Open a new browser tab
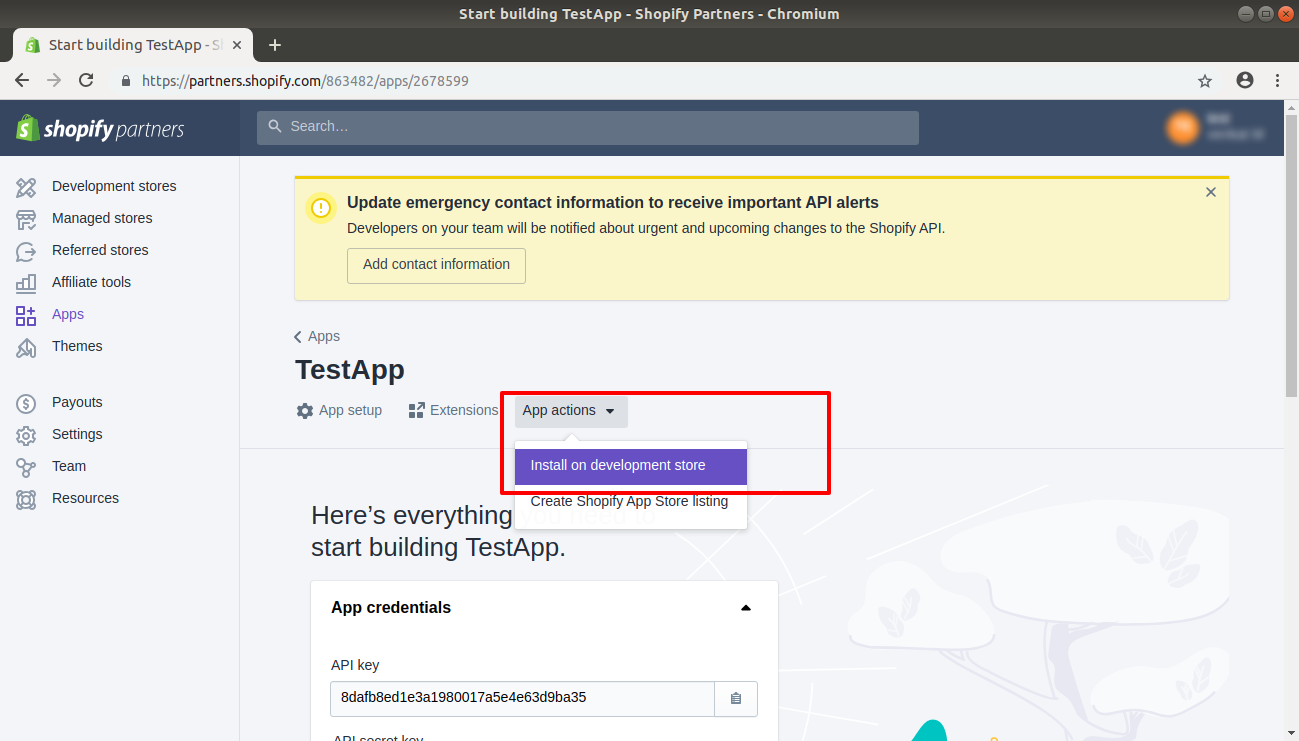Viewport: 1299px width, 741px height. pyautogui.click(x=275, y=45)
